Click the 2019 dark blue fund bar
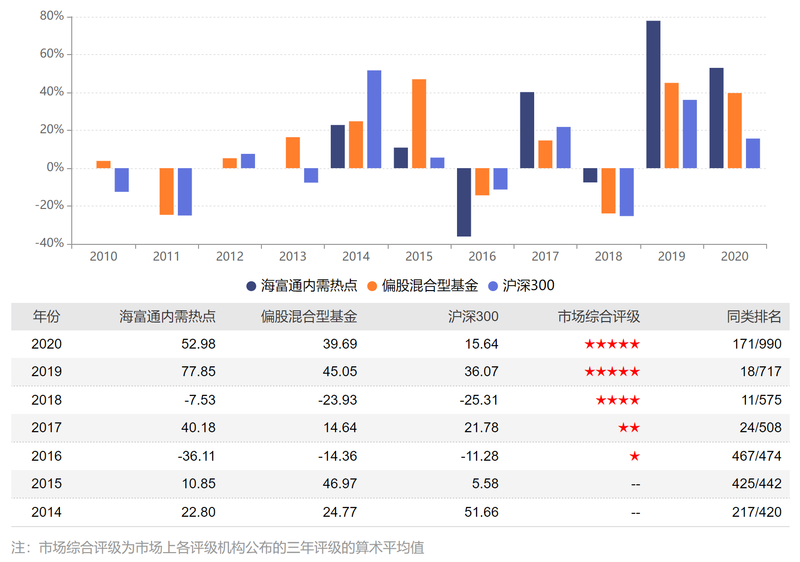The image size is (800, 562). [653, 94]
